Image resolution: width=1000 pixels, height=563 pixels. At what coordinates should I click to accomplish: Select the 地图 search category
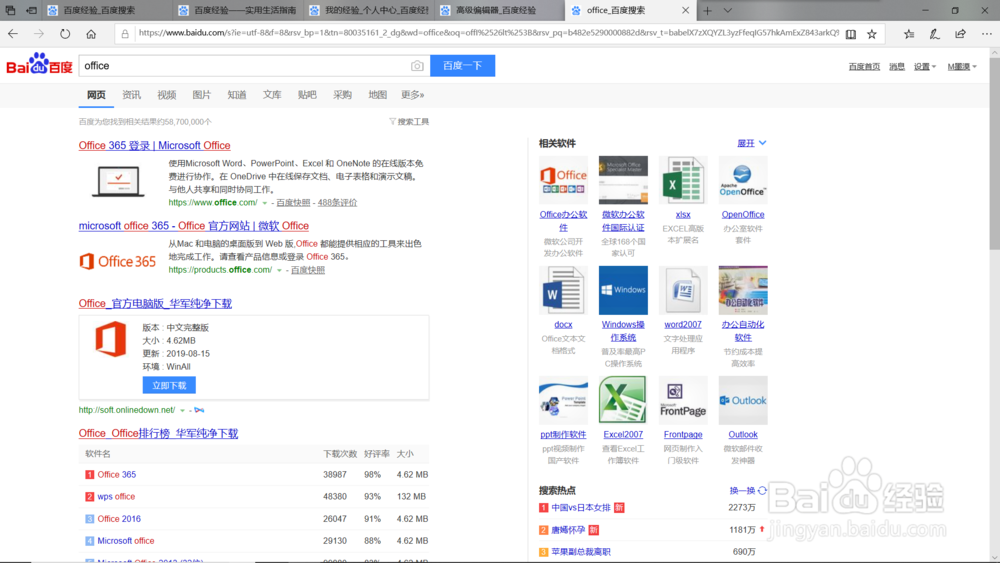[x=378, y=94]
